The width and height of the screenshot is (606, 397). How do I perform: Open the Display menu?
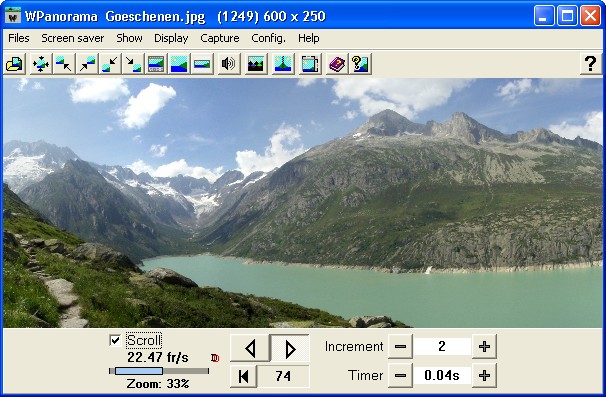[x=171, y=38]
